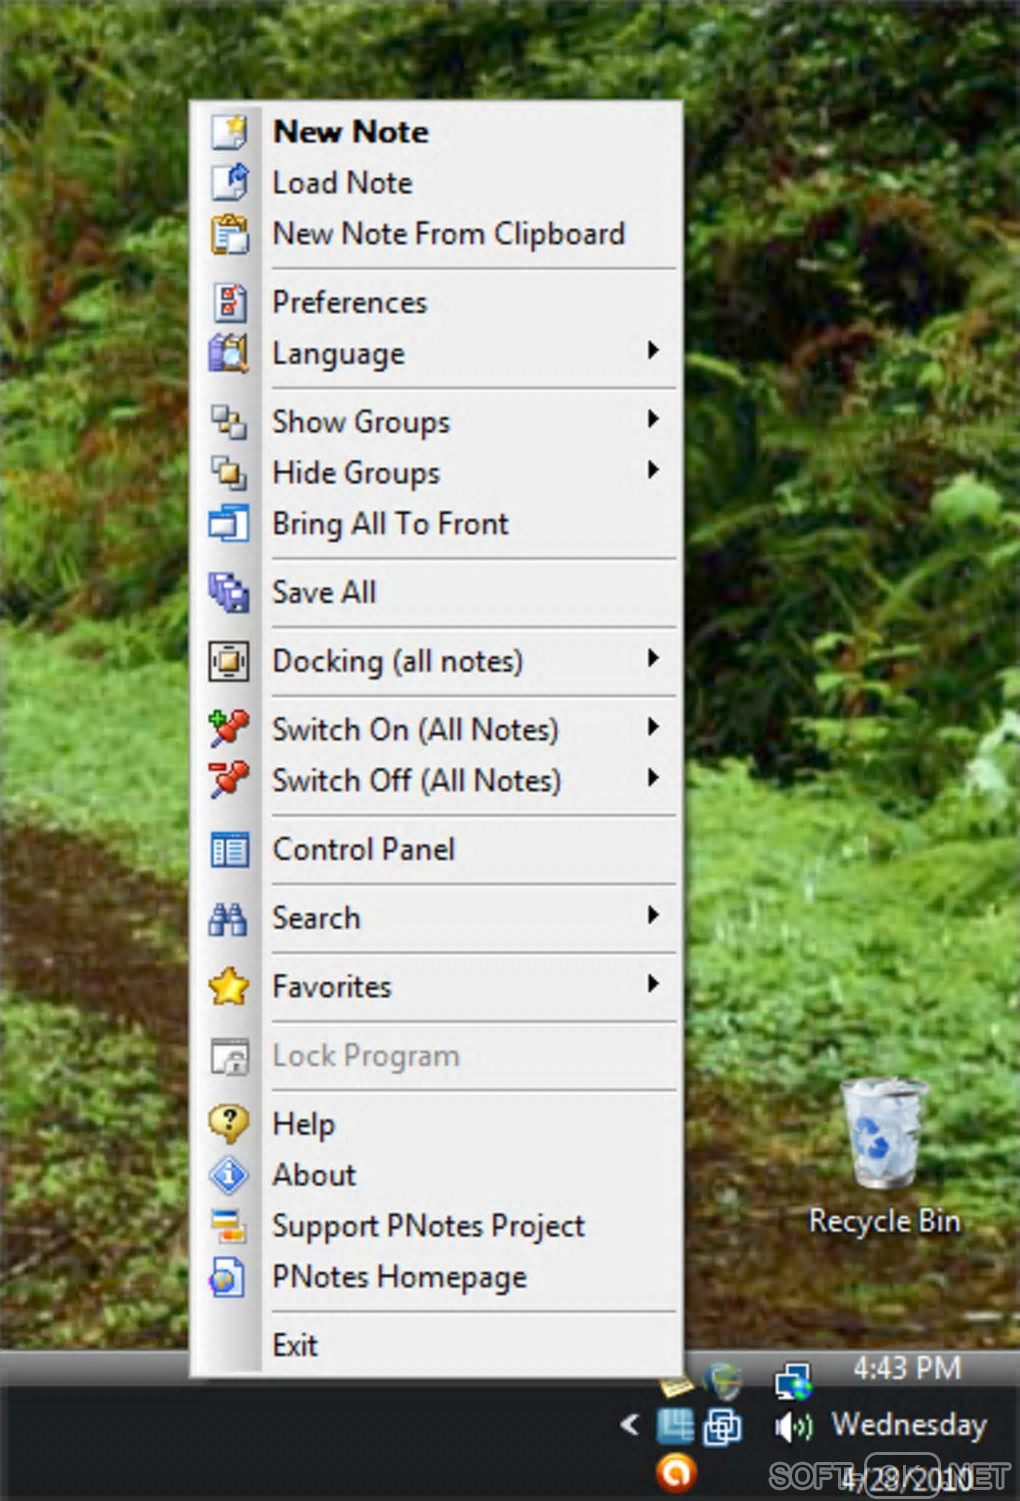The width and height of the screenshot is (1020, 1501).
Task: Click the Show Groups icon
Action: point(229,422)
